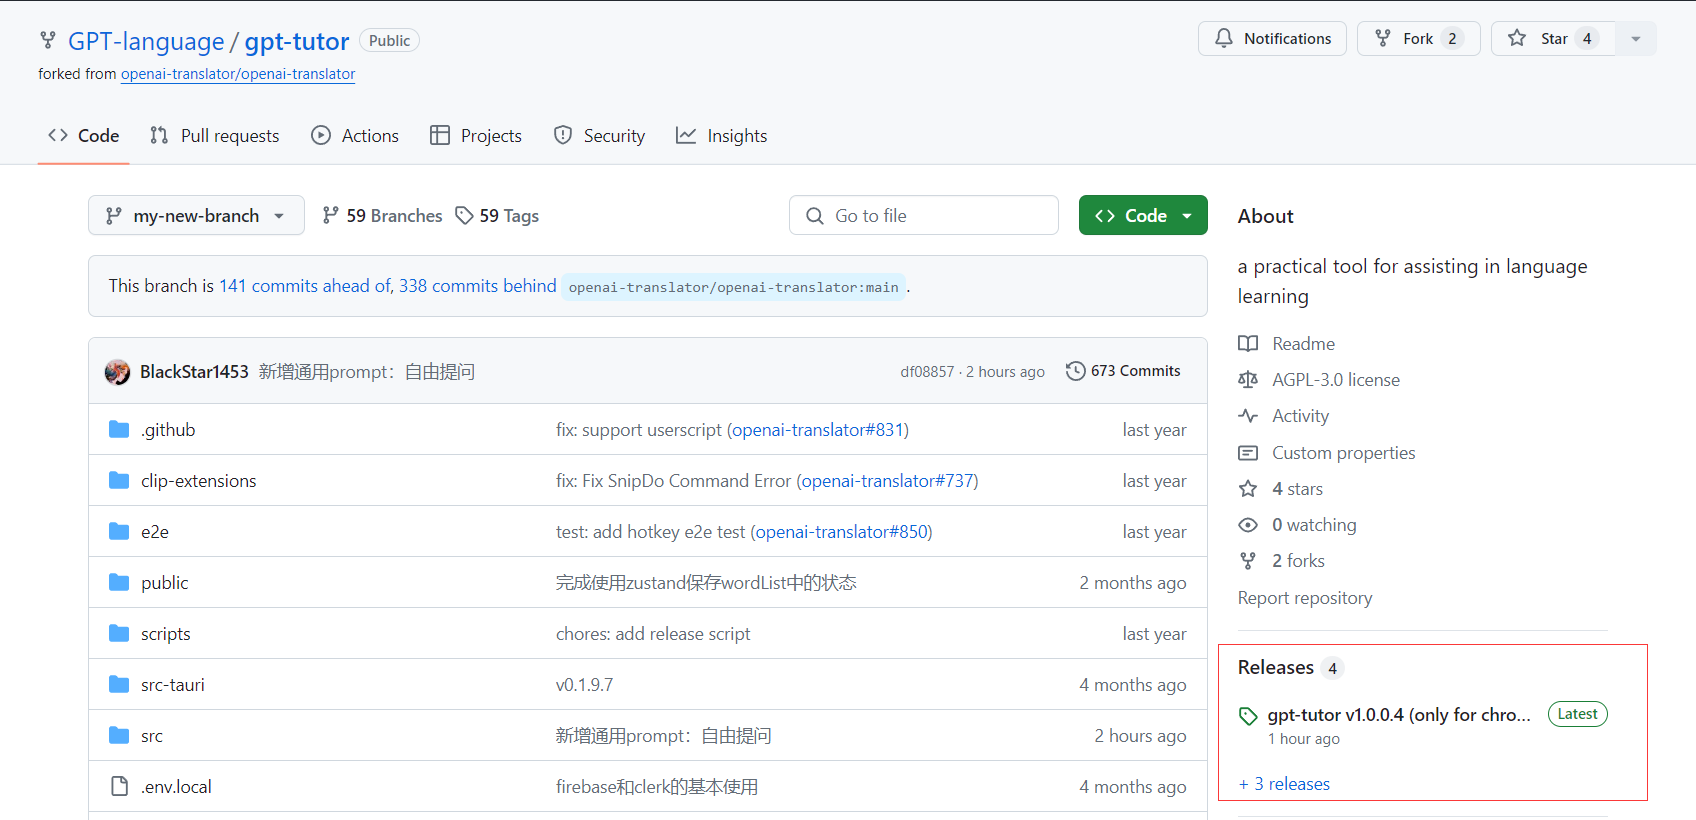The image size is (1696, 820).
Task: Open the openai-translator#850 issue link
Action: (x=841, y=532)
